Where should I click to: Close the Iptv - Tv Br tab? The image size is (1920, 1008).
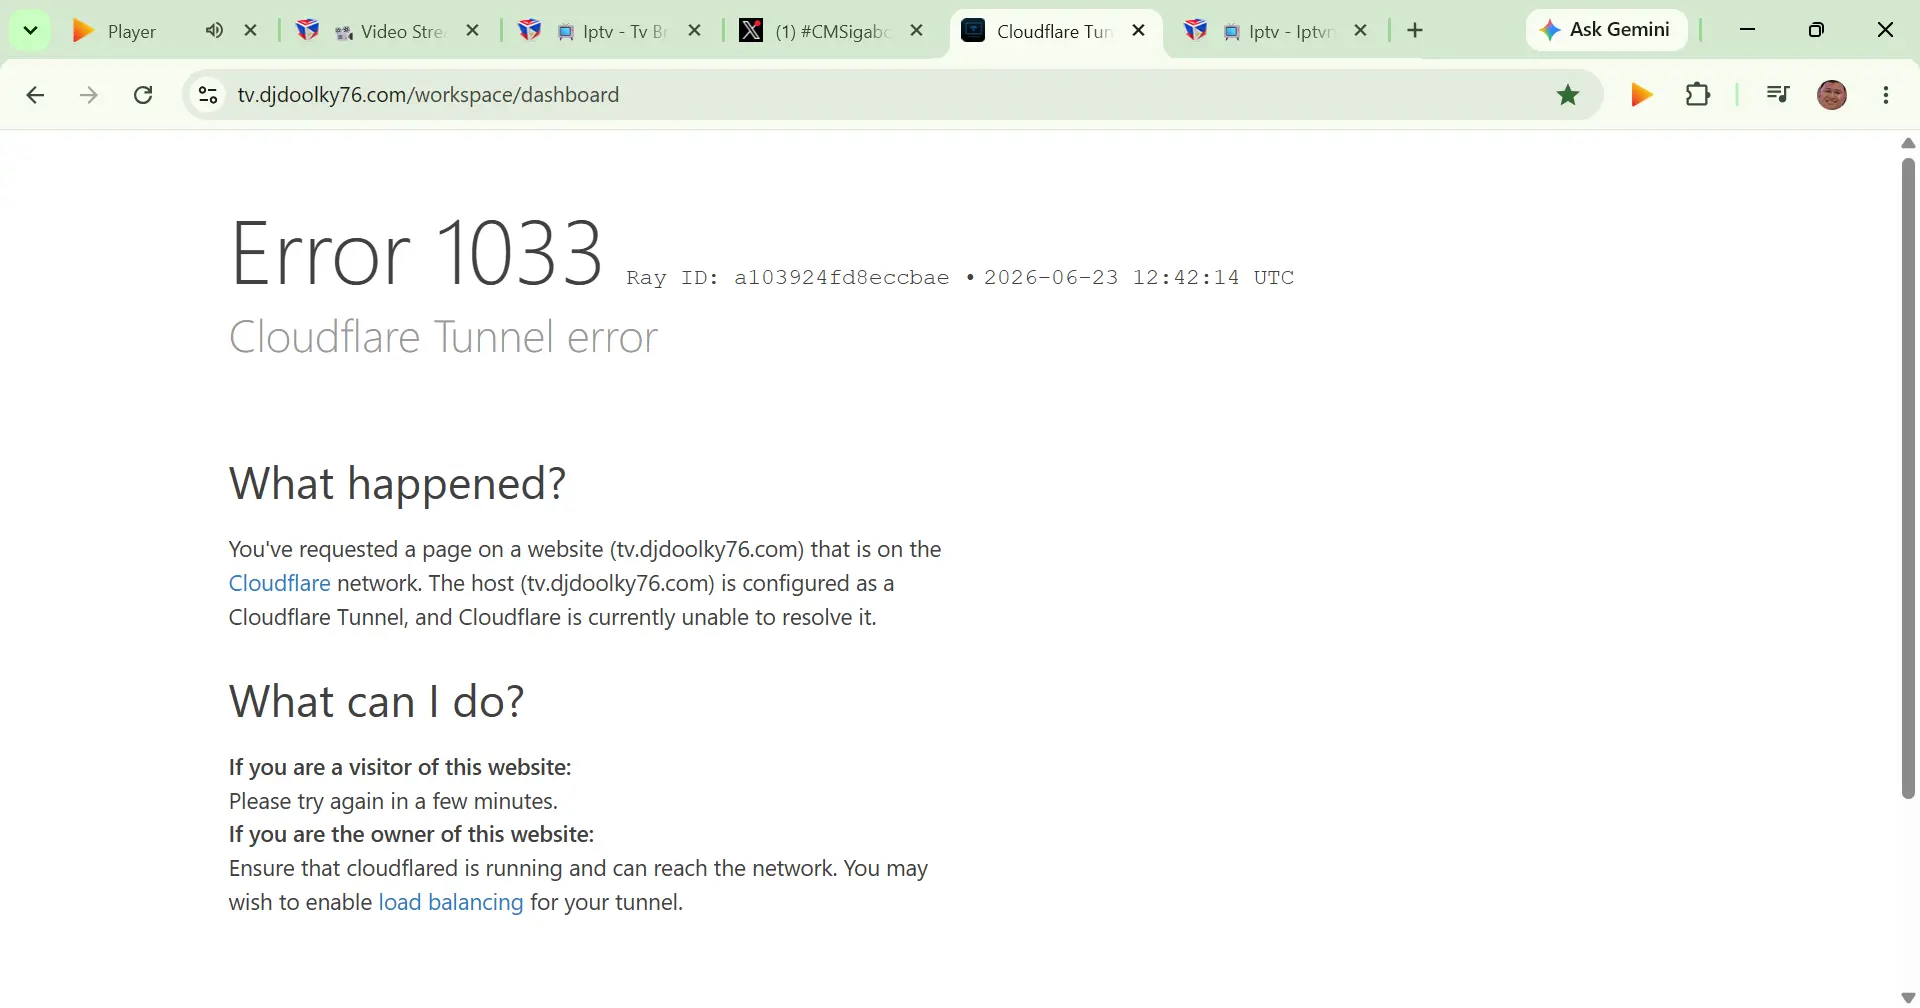point(695,31)
